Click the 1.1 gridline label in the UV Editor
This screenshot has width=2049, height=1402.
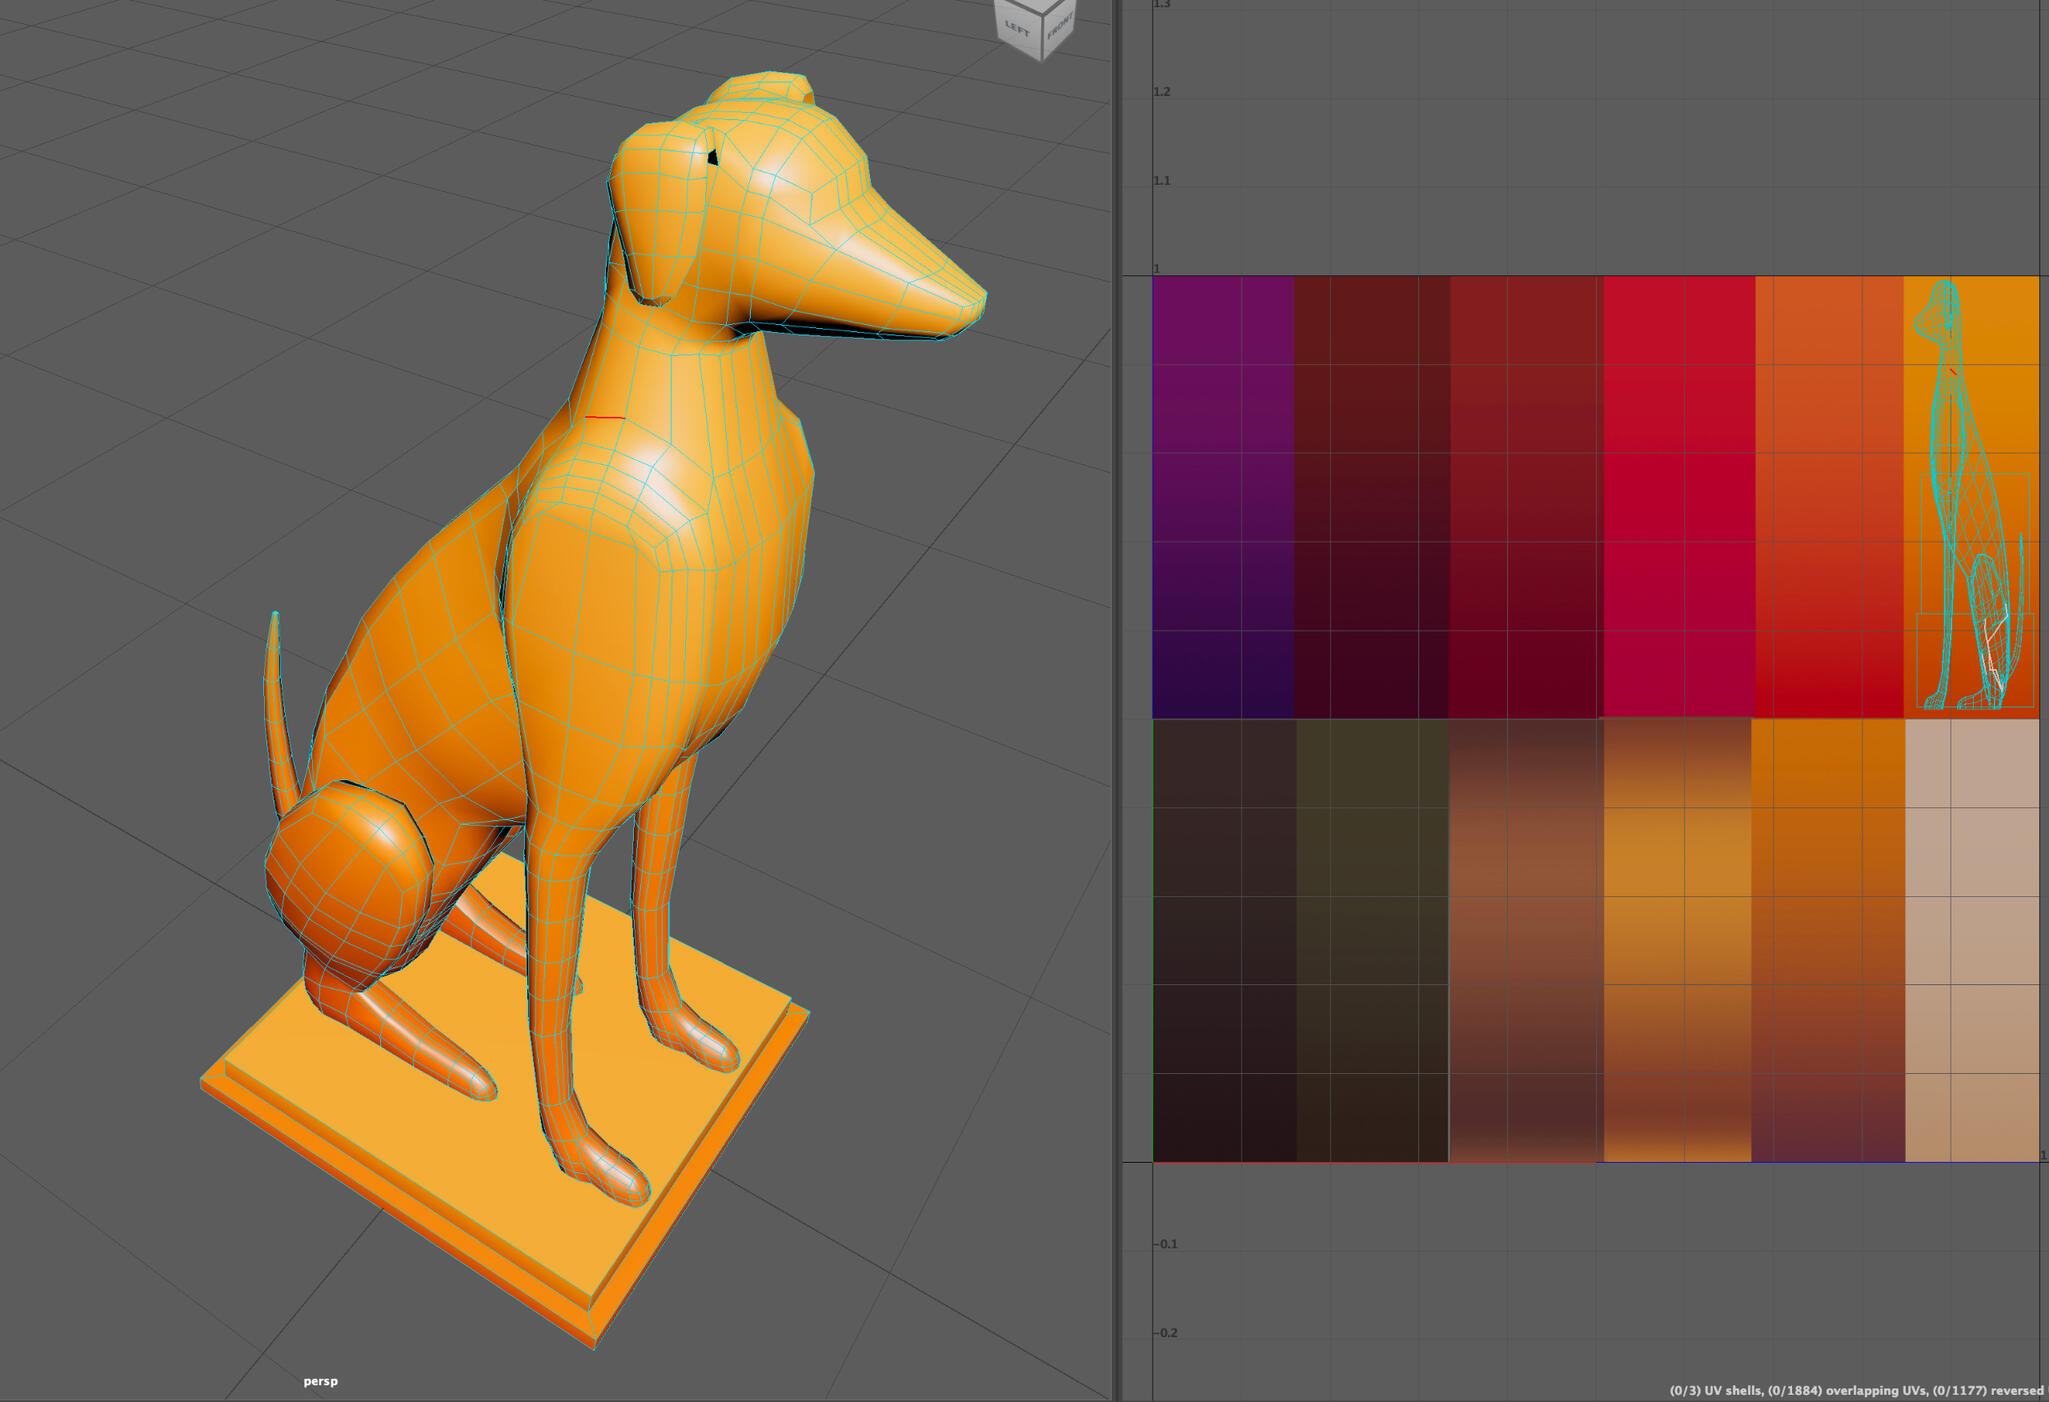click(1163, 180)
